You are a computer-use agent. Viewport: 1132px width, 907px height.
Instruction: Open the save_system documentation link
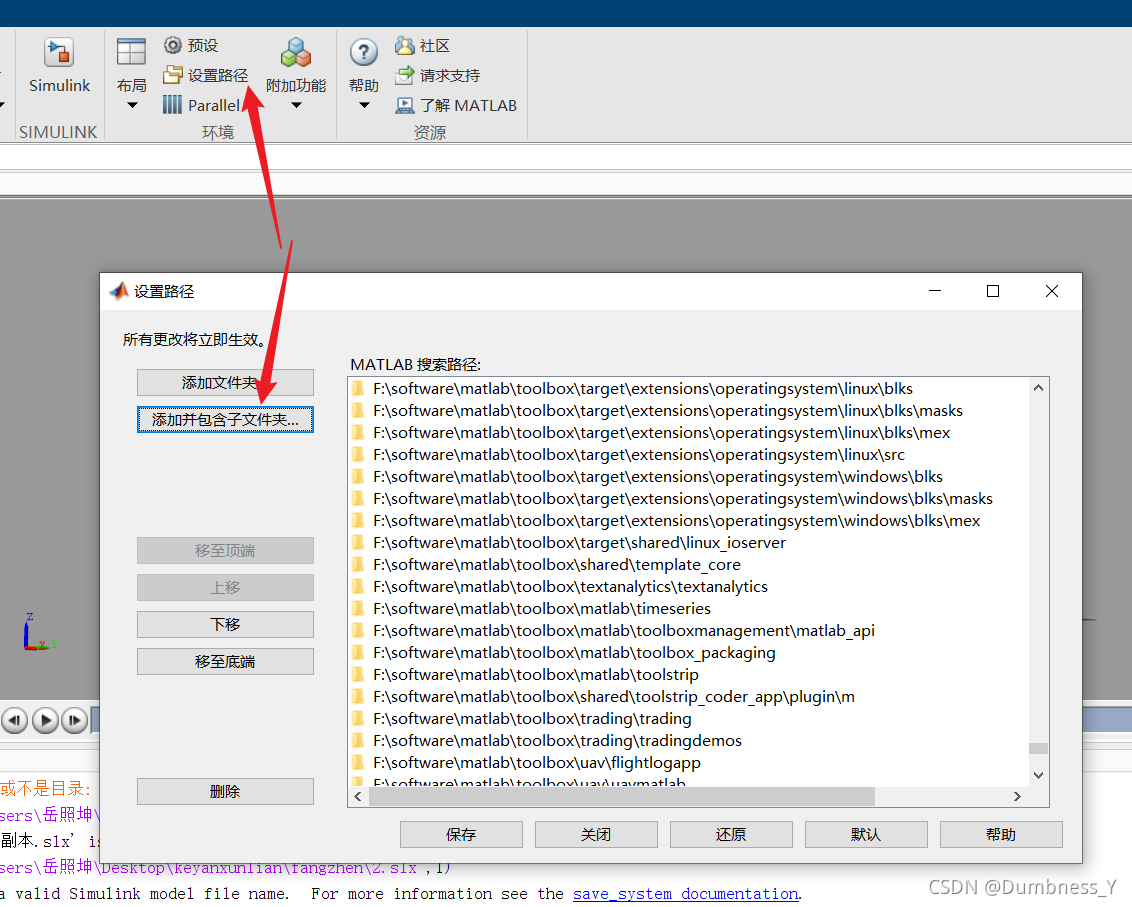(686, 894)
